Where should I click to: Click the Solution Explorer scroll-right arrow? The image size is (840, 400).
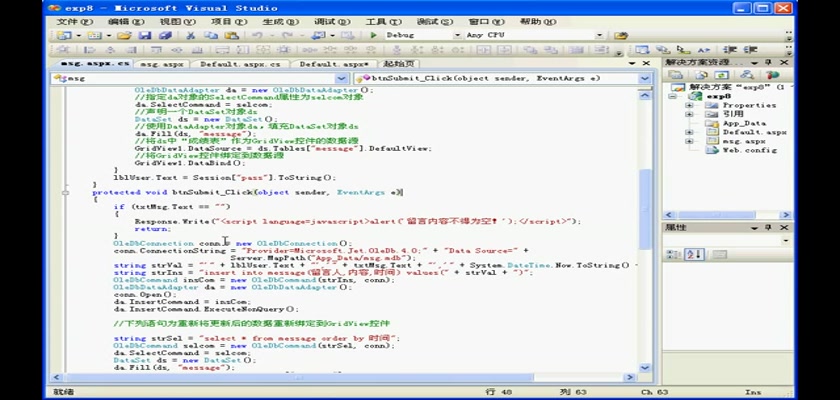(786, 215)
